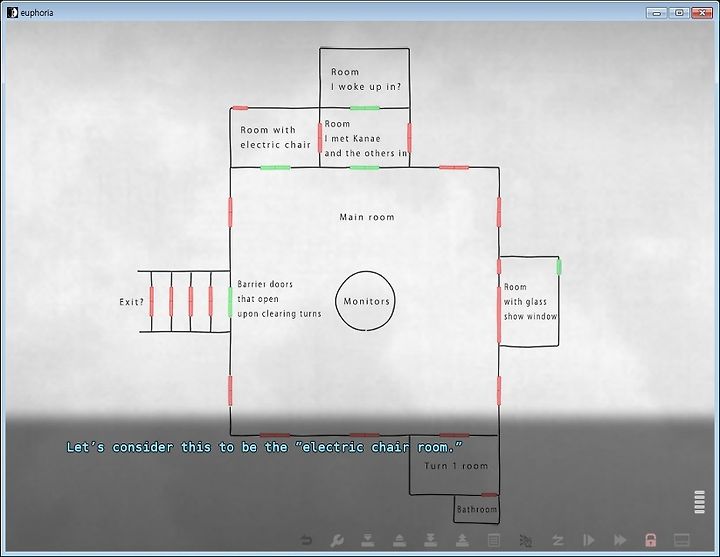This screenshot has width=720, height=557.
Task: Close the euphoria window
Action: click(702, 13)
